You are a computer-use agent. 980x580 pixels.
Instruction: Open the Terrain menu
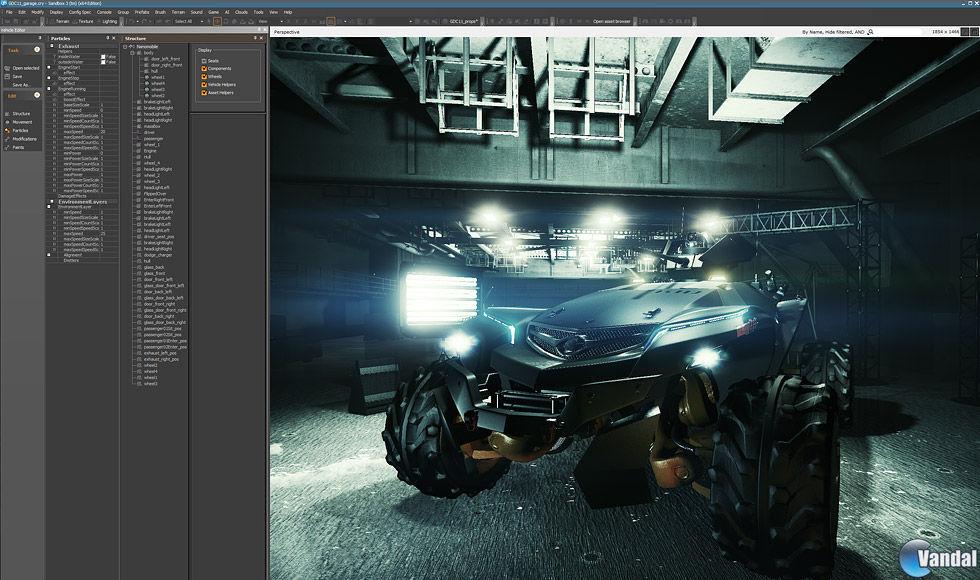(x=178, y=12)
